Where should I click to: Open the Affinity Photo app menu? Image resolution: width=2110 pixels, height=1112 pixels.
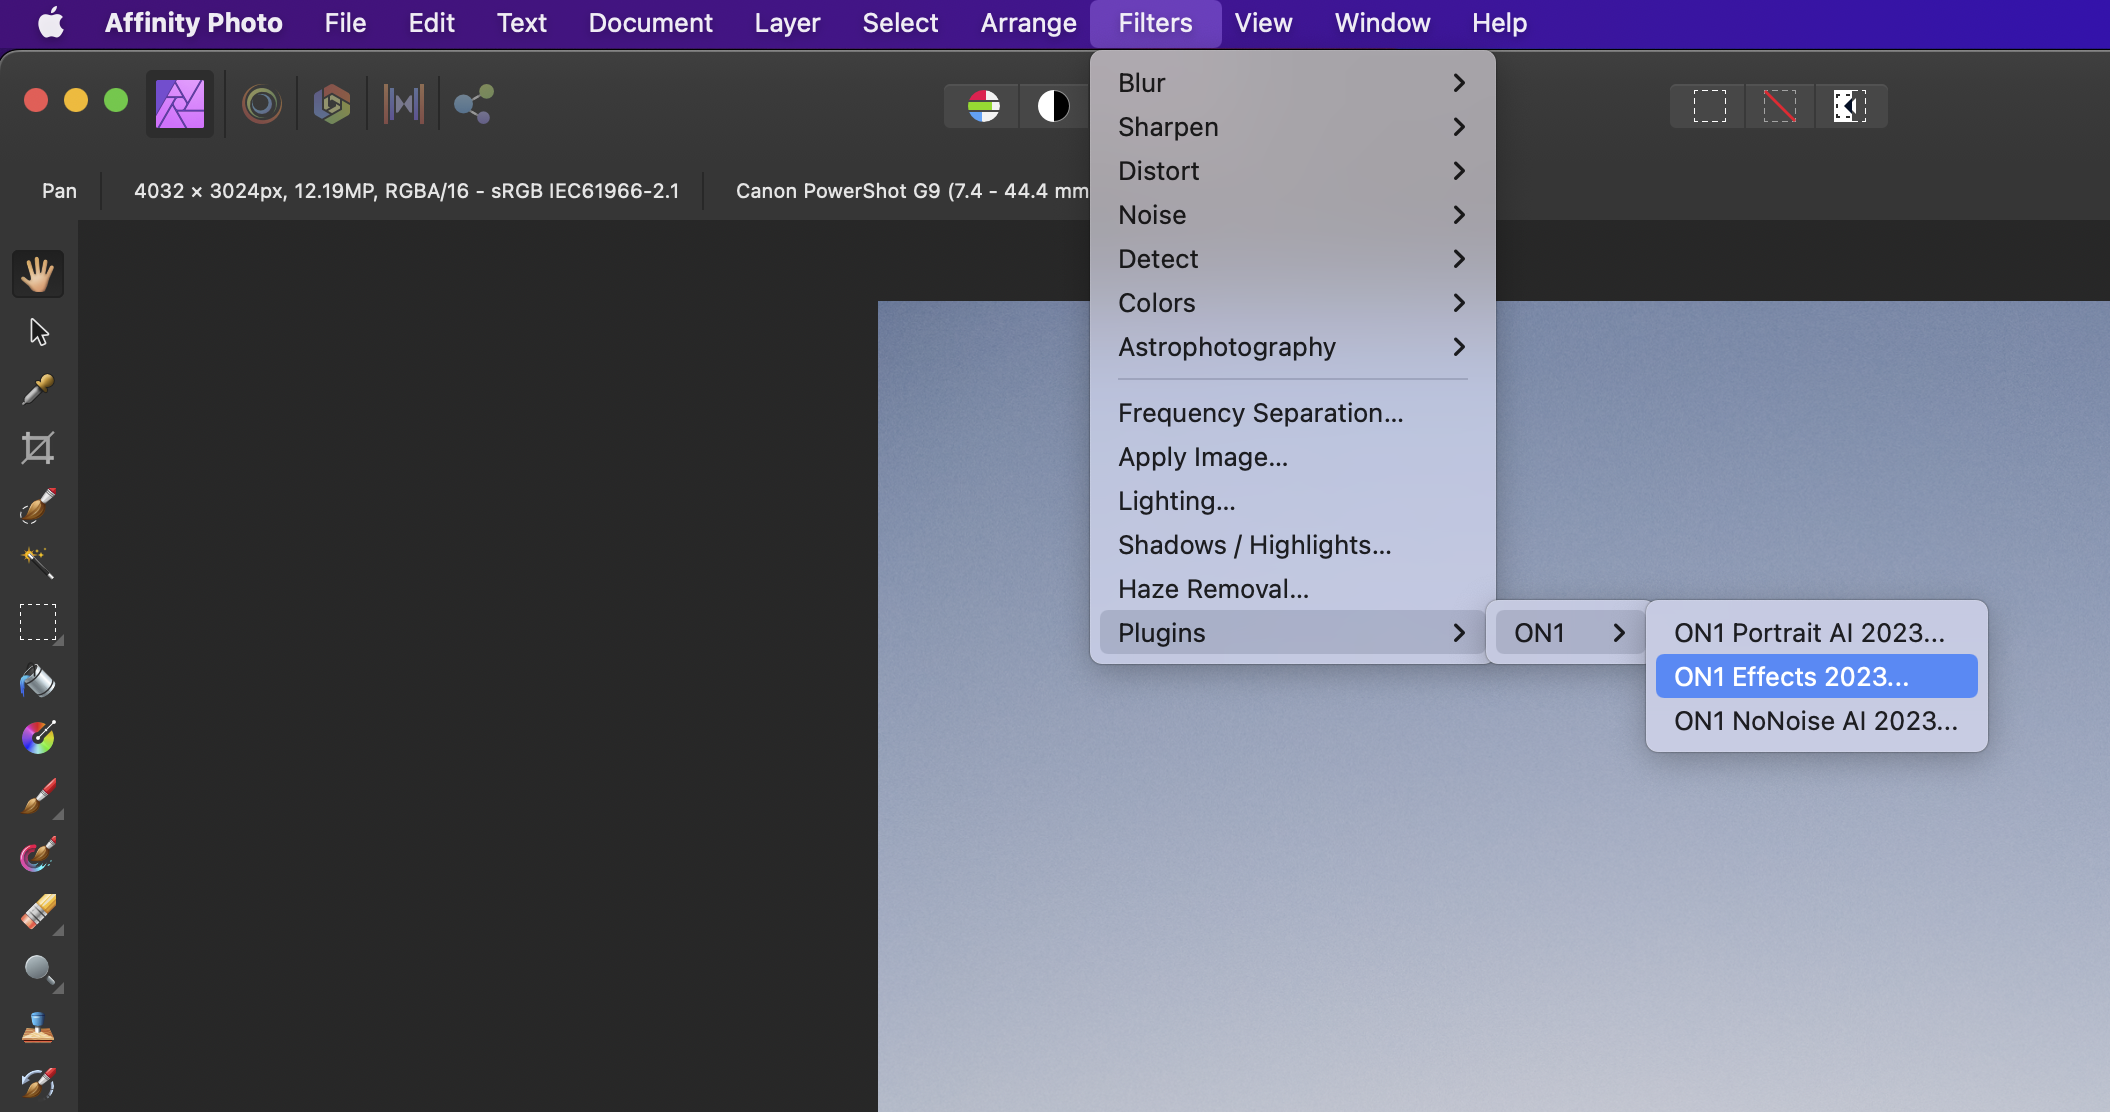point(194,23)
